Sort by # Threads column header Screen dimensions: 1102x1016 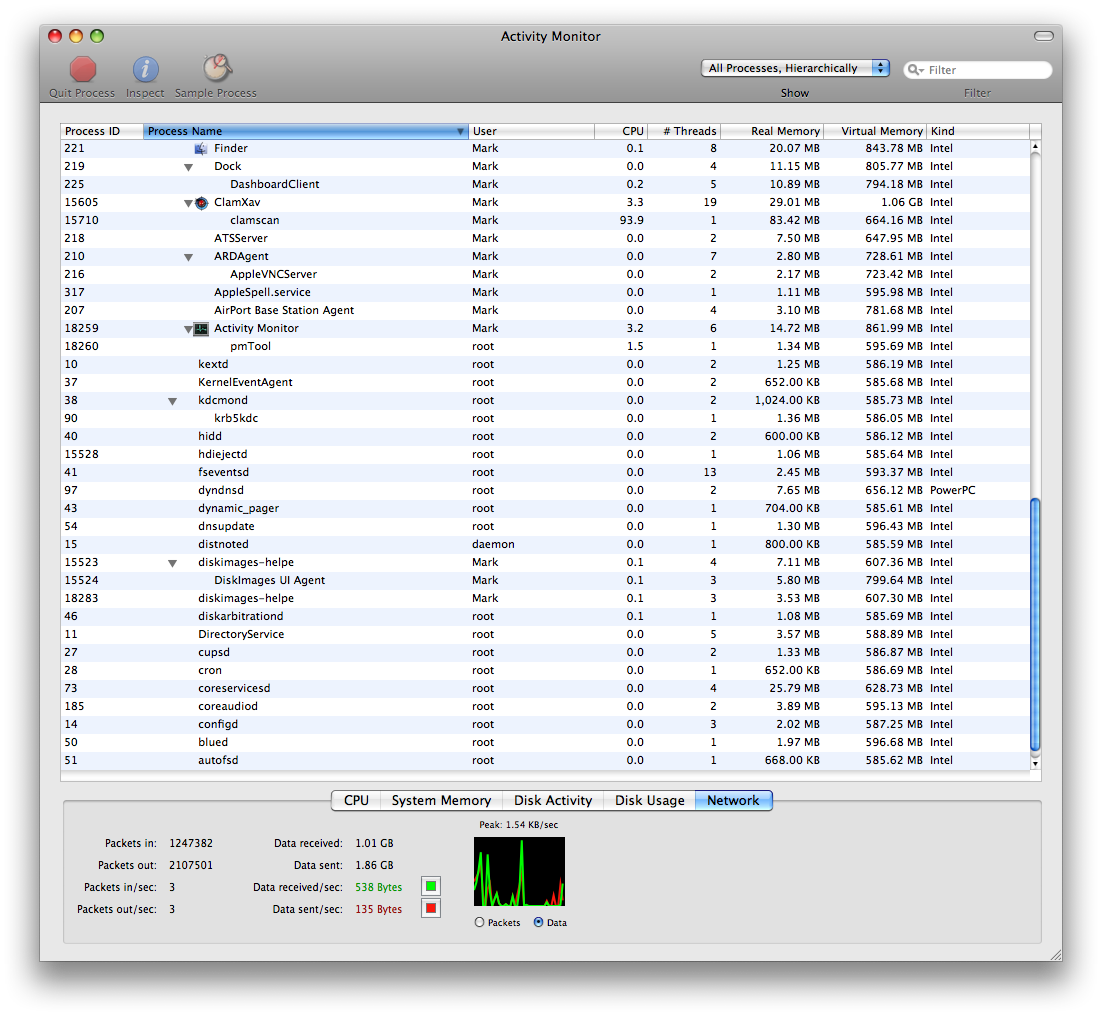click(684, 131)
